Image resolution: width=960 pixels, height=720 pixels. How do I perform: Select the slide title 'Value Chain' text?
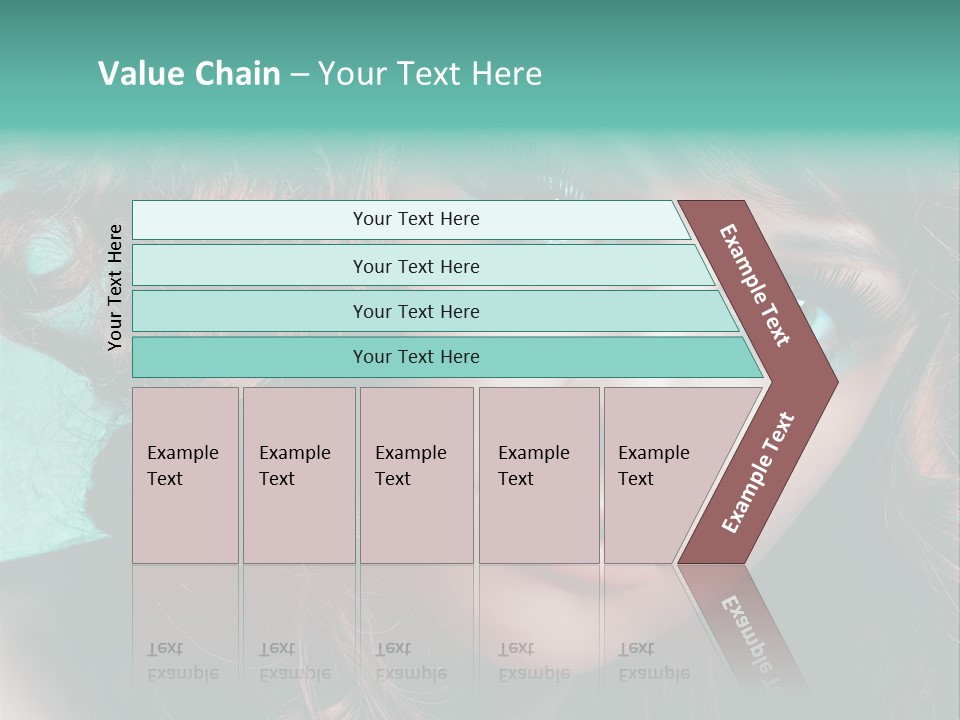(189, 73)
